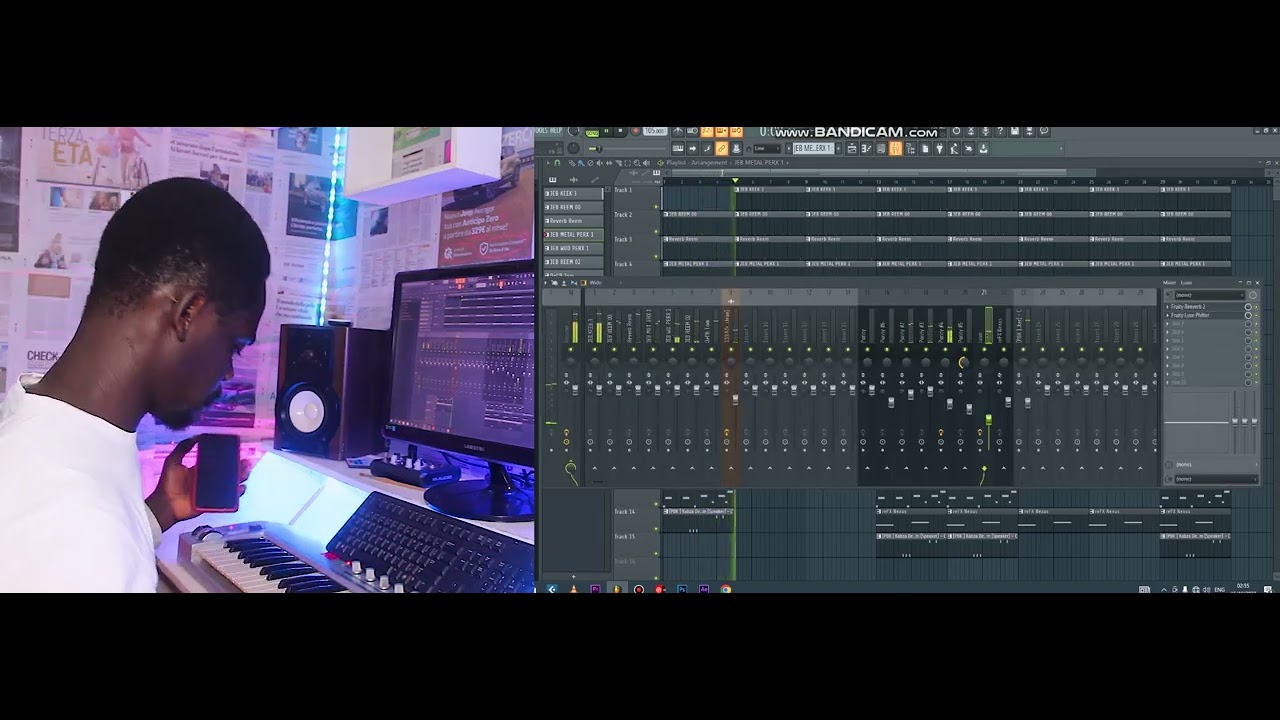Click the Pastry #5 pan knob

click(x=964, y=362)
